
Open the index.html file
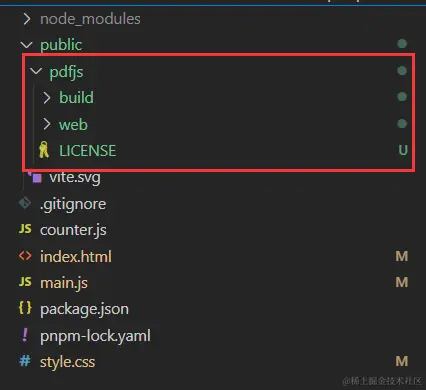coord(76,257)
